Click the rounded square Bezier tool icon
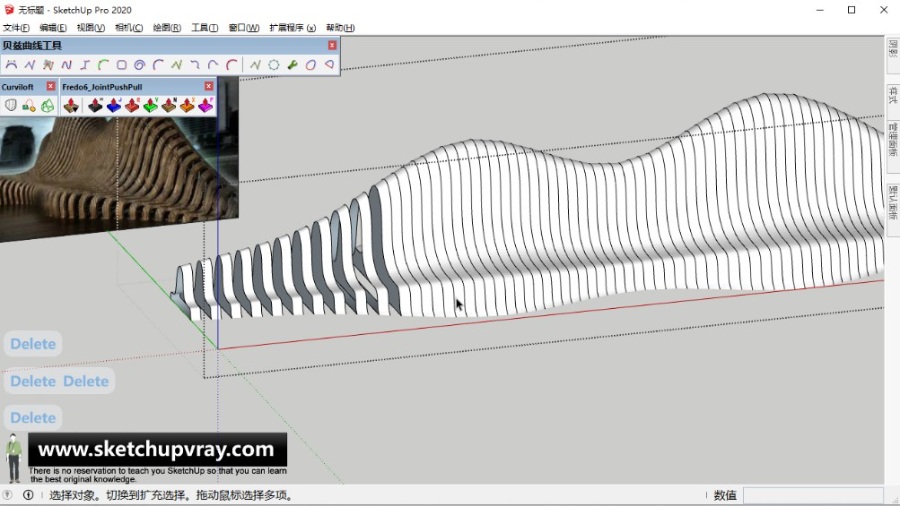The height and width of the screenshot is (506, 900). [121, 65]
